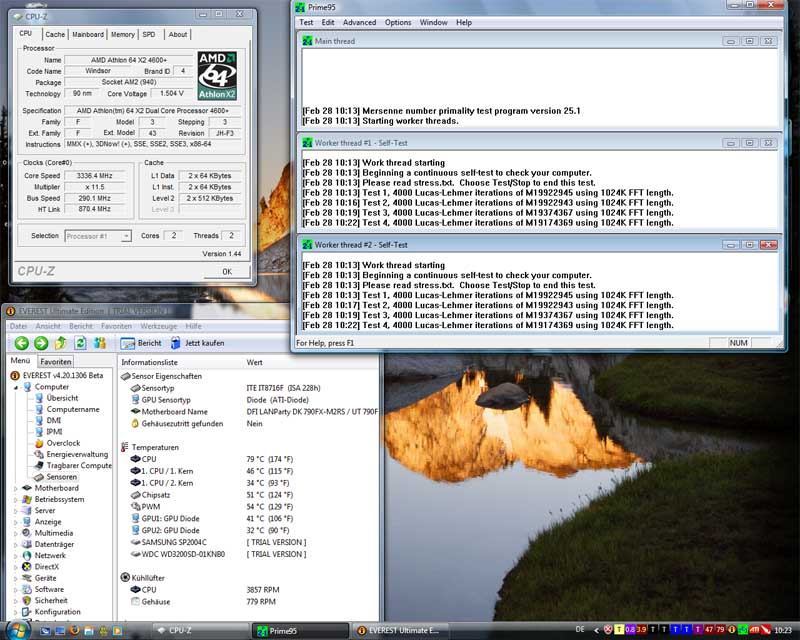The height and width of the screenshot is (640, 800).
Task: Click the green Back arrow in EVEREST toolbar
Action: (x=21, y=343)
